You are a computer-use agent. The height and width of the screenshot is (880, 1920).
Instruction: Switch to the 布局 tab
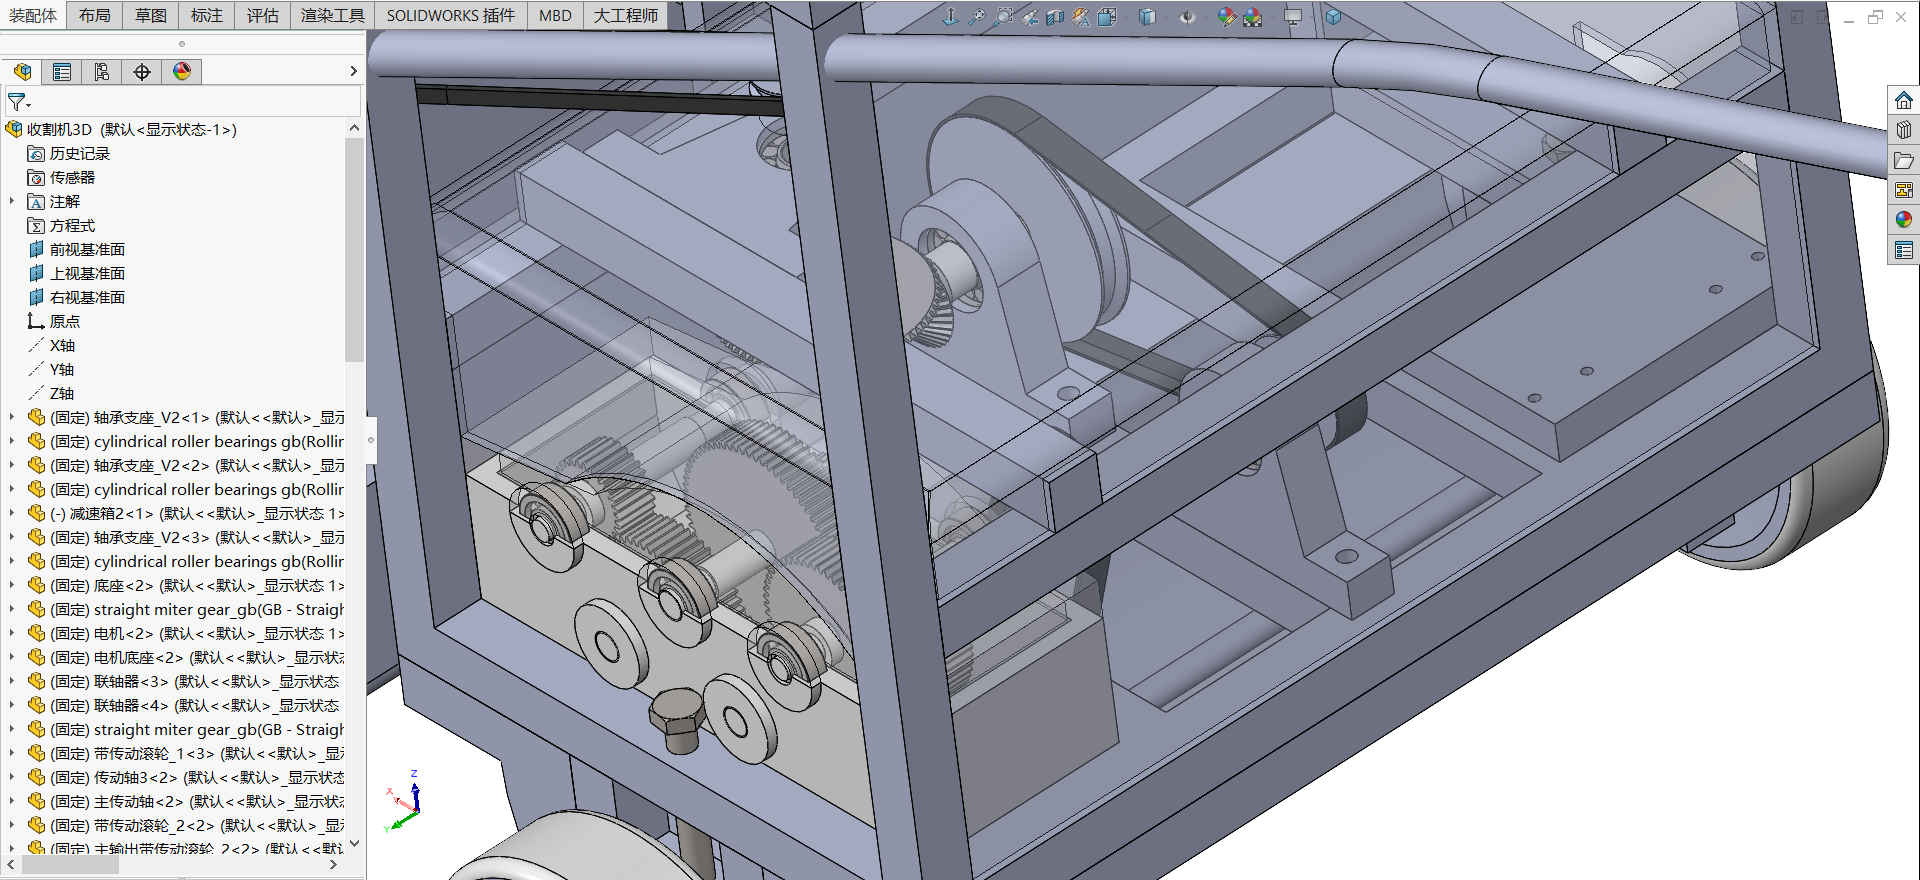[x=95, y=15]
